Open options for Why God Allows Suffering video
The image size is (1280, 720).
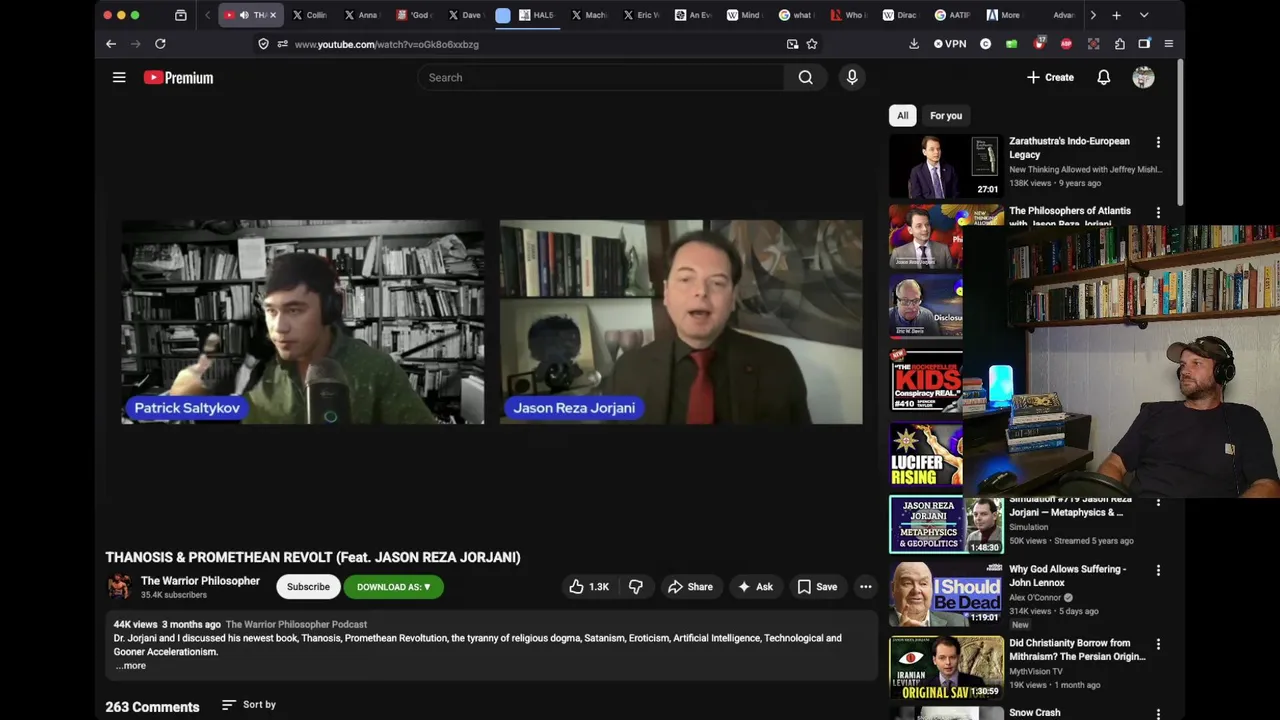point(1158,570)
